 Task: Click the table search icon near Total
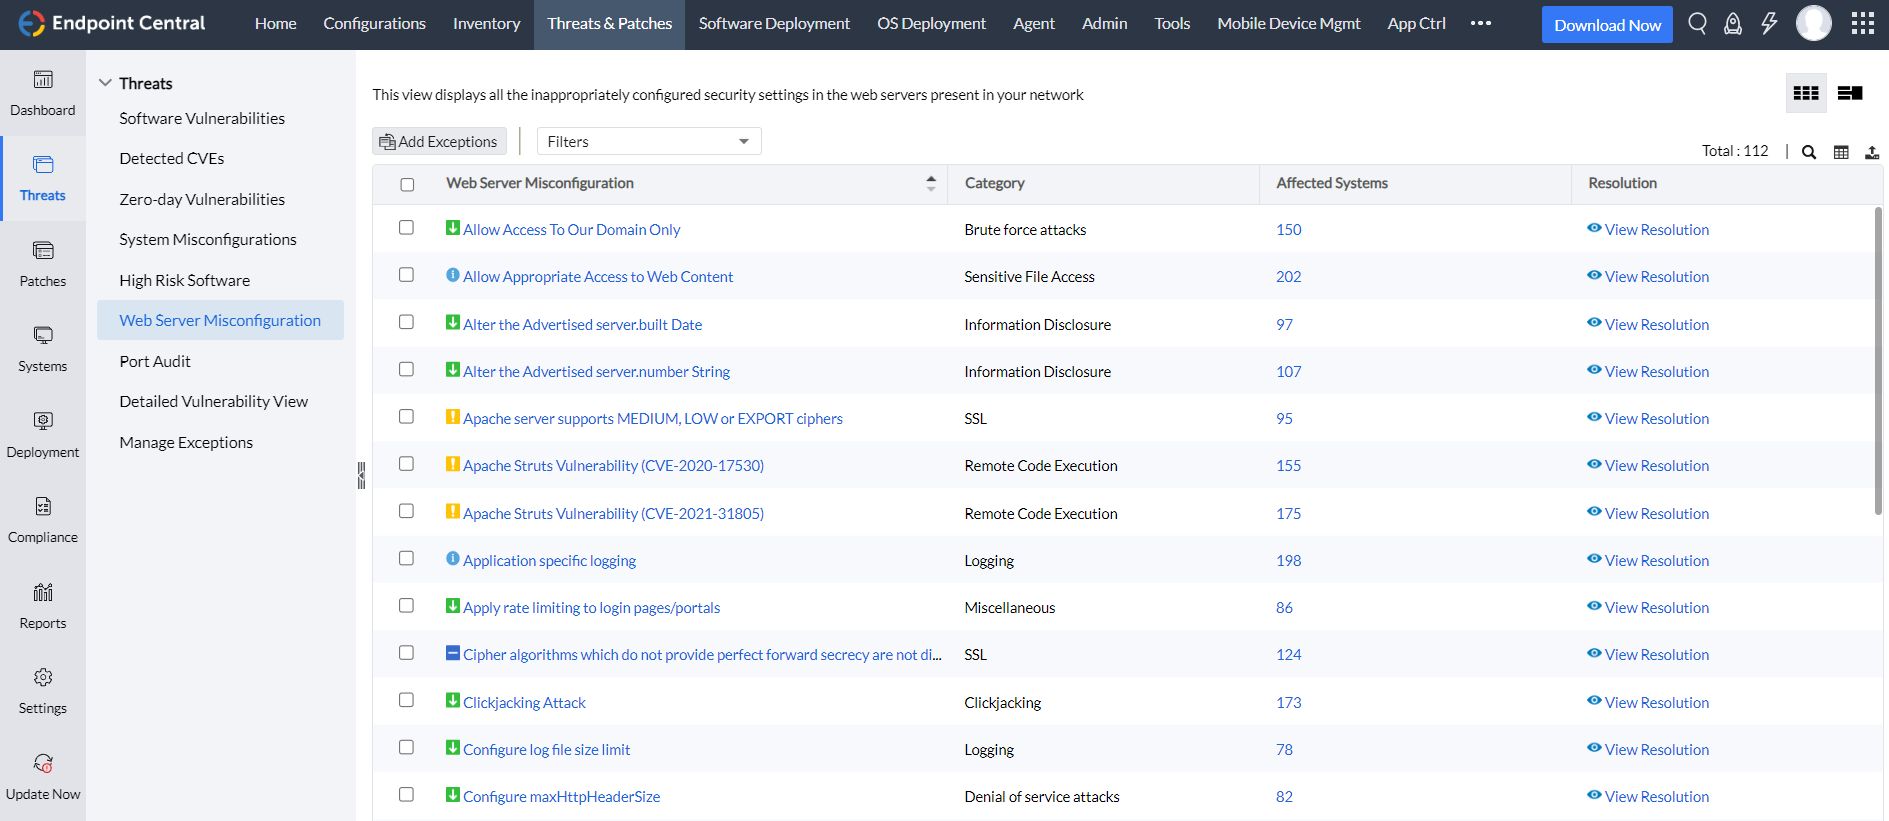1808,152
